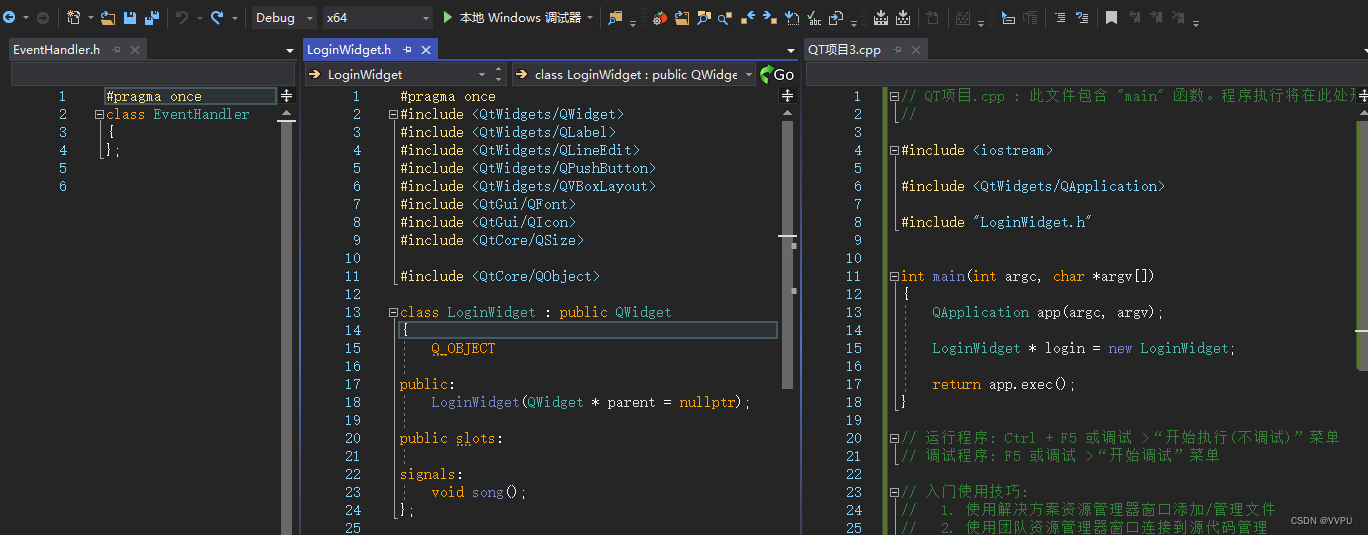
Task: Click the QApplication app(argc, argv); line
Action: coord(1048,313)
